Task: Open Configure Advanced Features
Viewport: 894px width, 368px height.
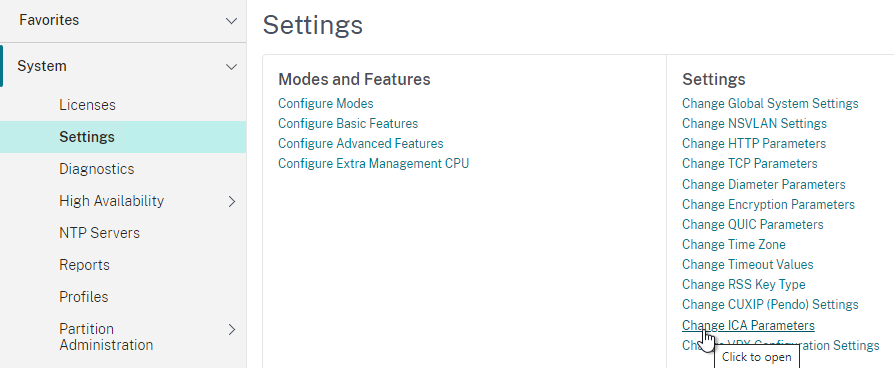Action: click(x=360, y=143)
